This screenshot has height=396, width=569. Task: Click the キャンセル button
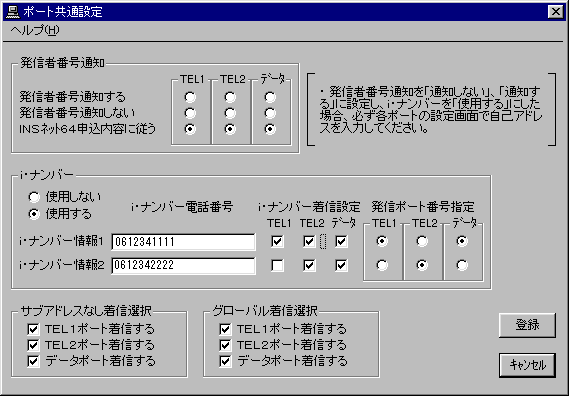tap(527, 365)
